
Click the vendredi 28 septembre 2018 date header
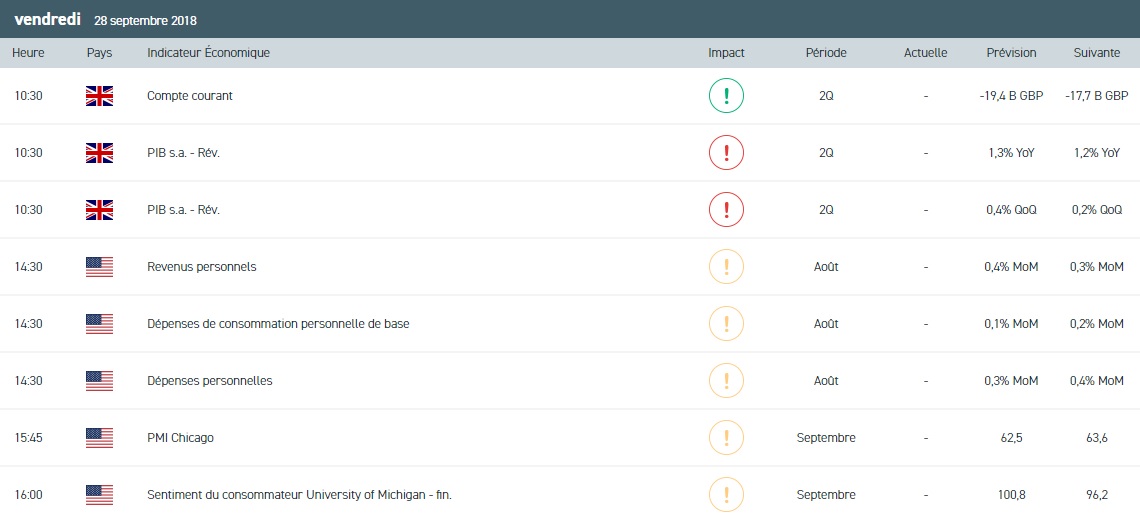point(105,20)
